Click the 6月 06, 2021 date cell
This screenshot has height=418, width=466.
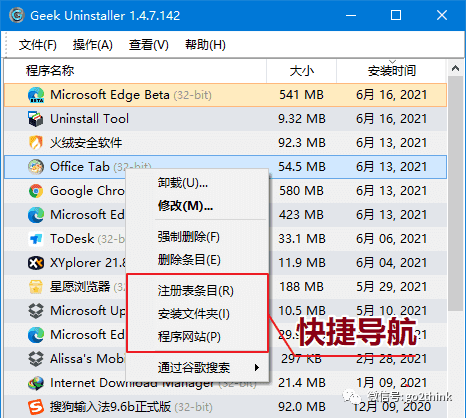[392, 239]
